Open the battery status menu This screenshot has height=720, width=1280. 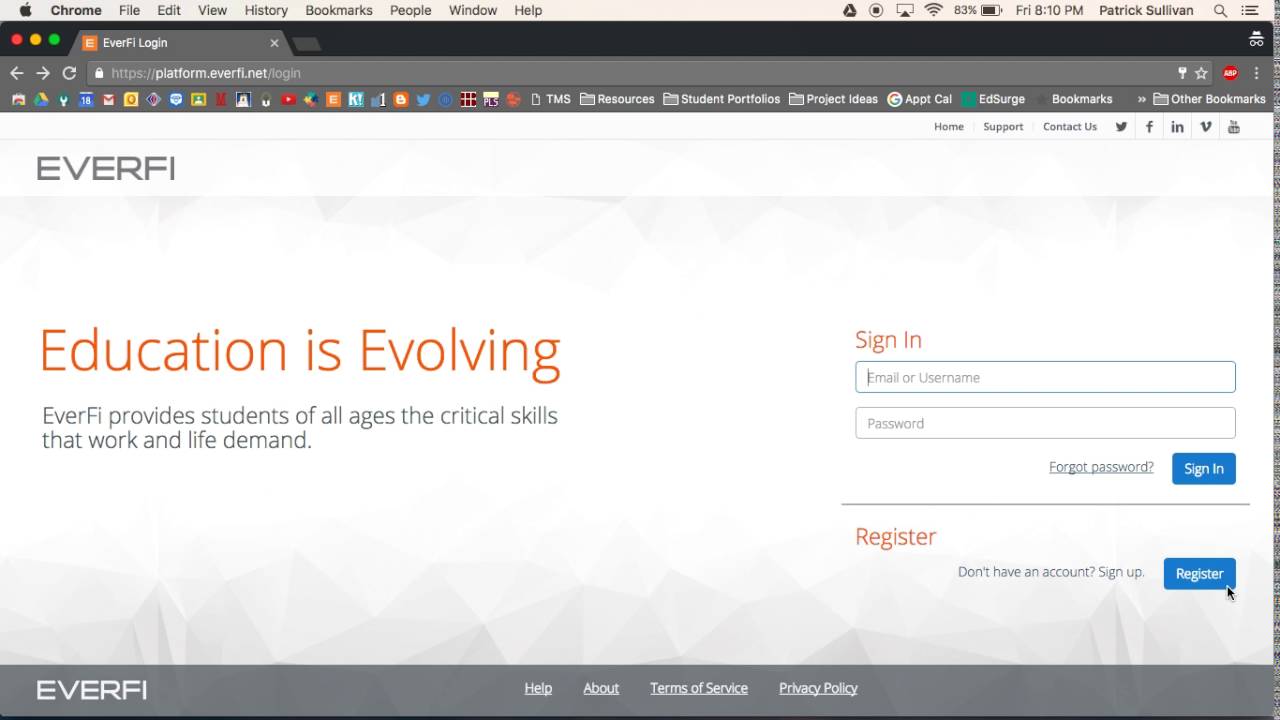978,10
